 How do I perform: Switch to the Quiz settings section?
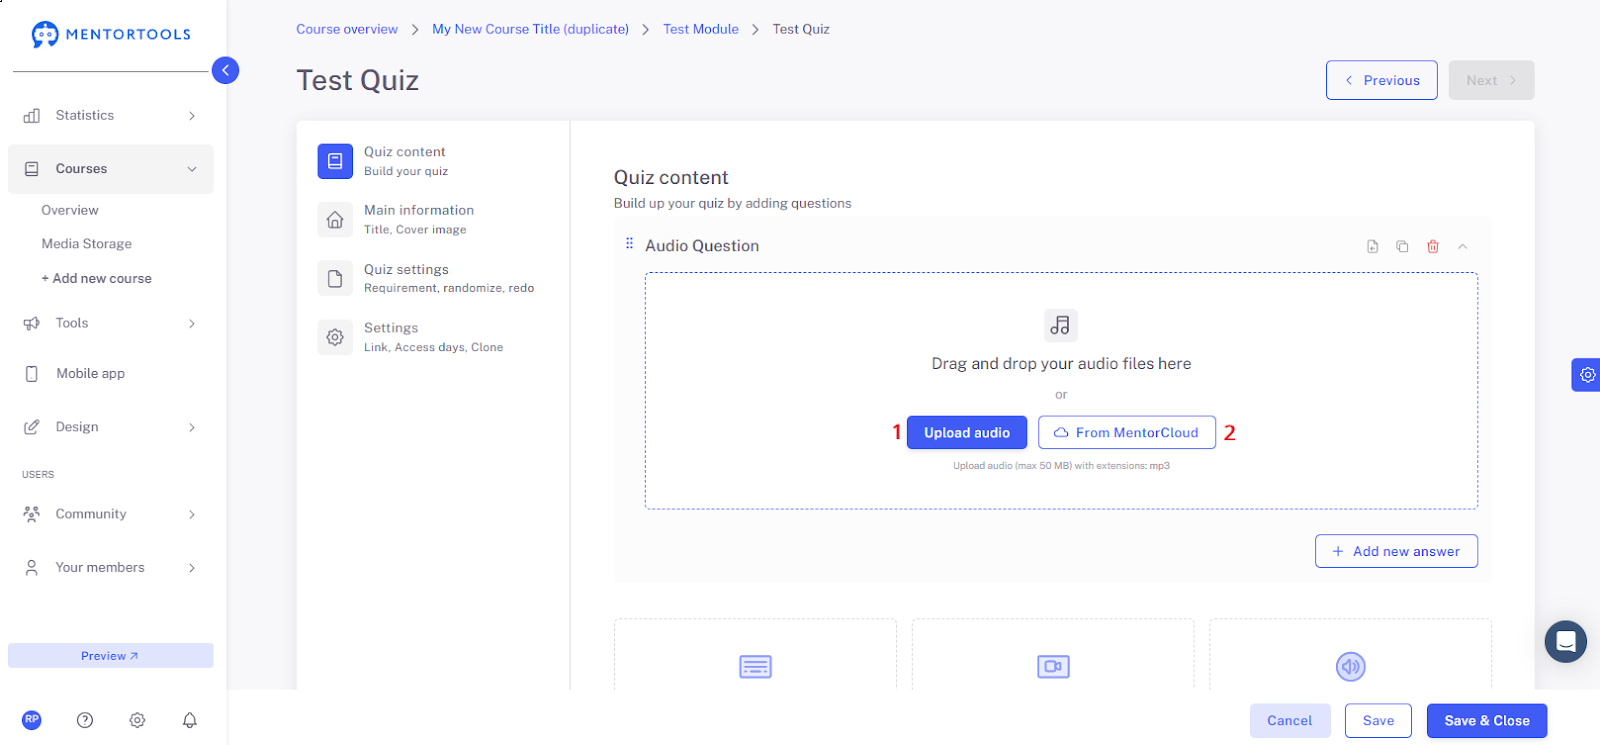point(406,269)
